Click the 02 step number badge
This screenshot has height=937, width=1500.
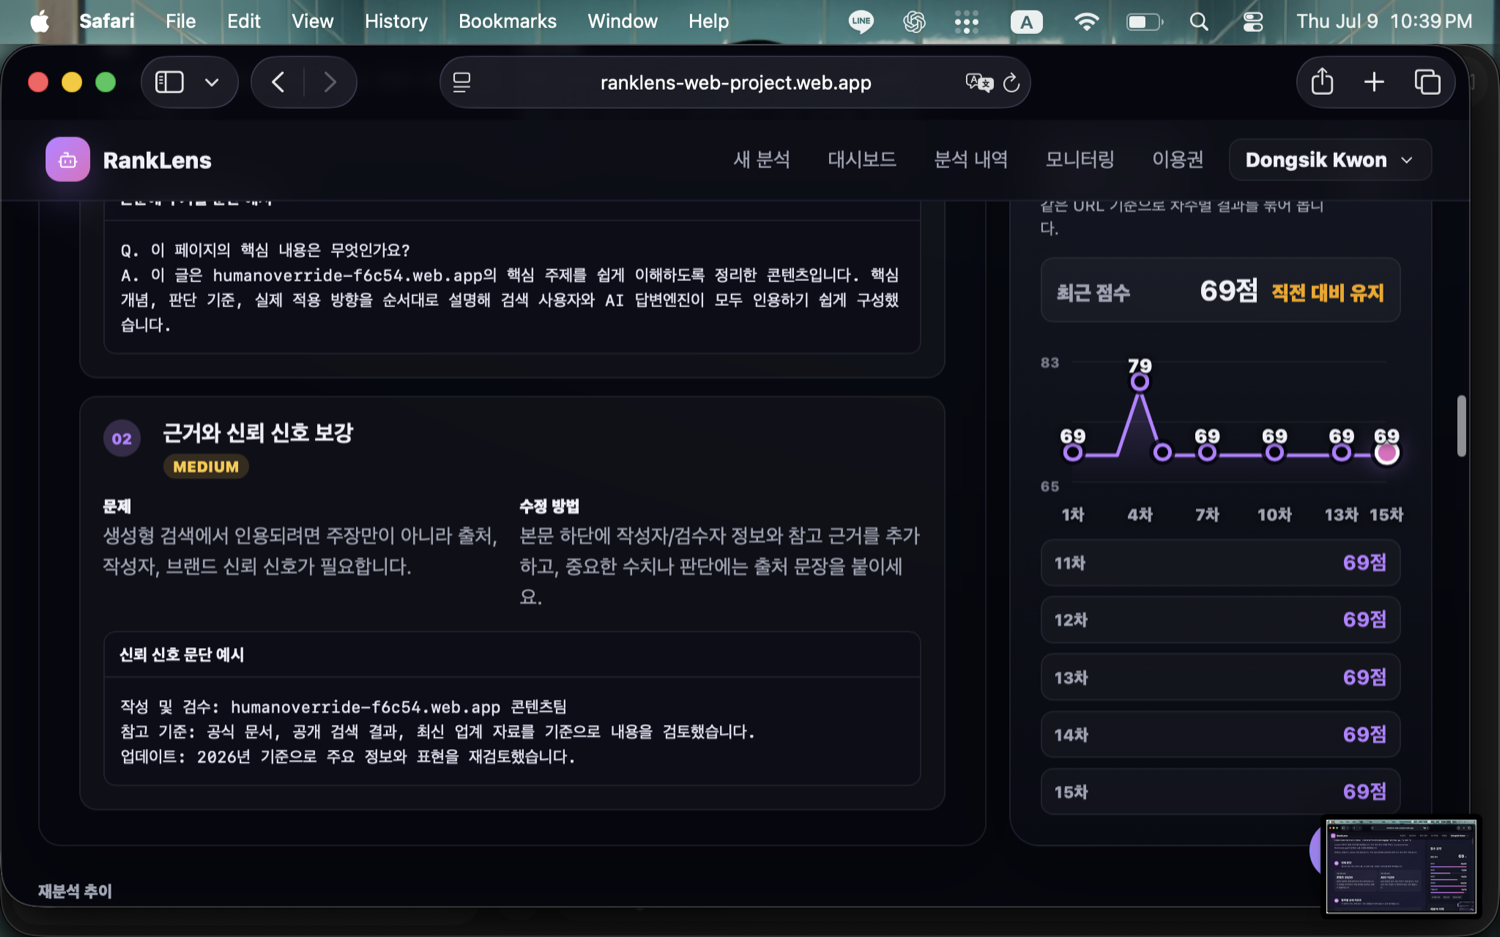click(x=122, y=439)
